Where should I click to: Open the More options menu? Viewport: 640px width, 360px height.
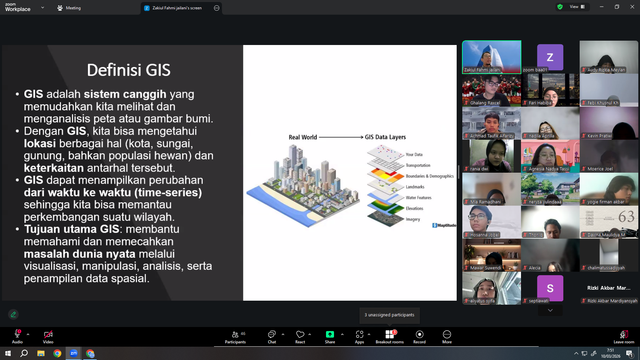click(x=447, y=337)
